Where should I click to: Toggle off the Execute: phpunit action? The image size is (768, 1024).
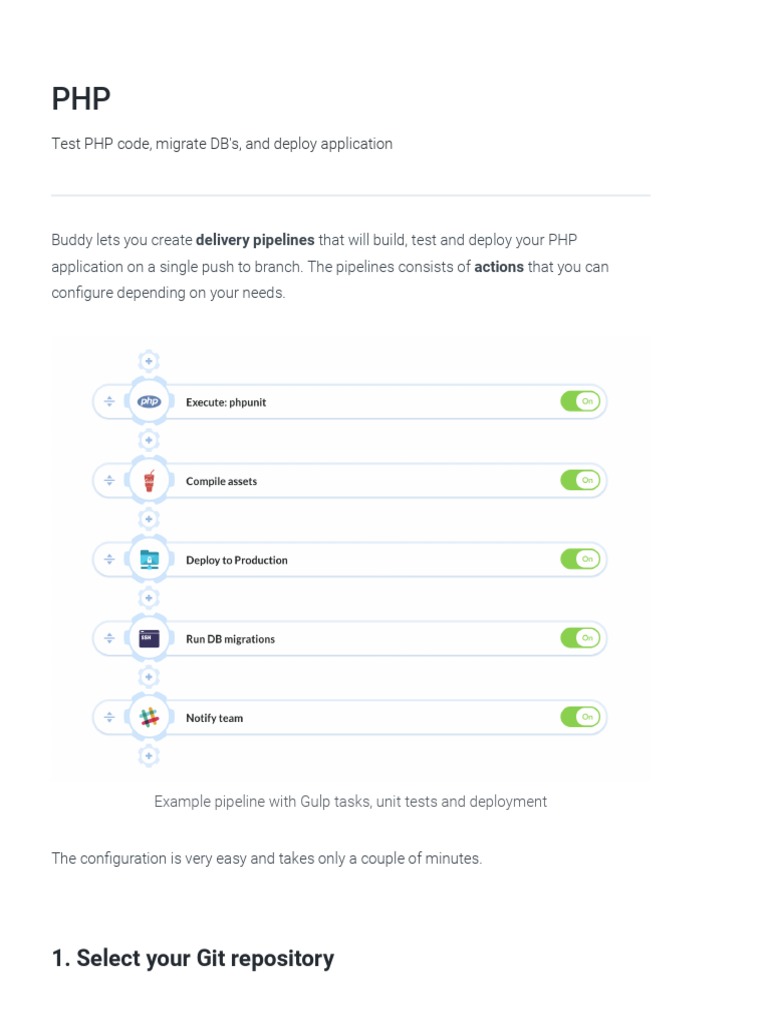click(x=580, y=402)
